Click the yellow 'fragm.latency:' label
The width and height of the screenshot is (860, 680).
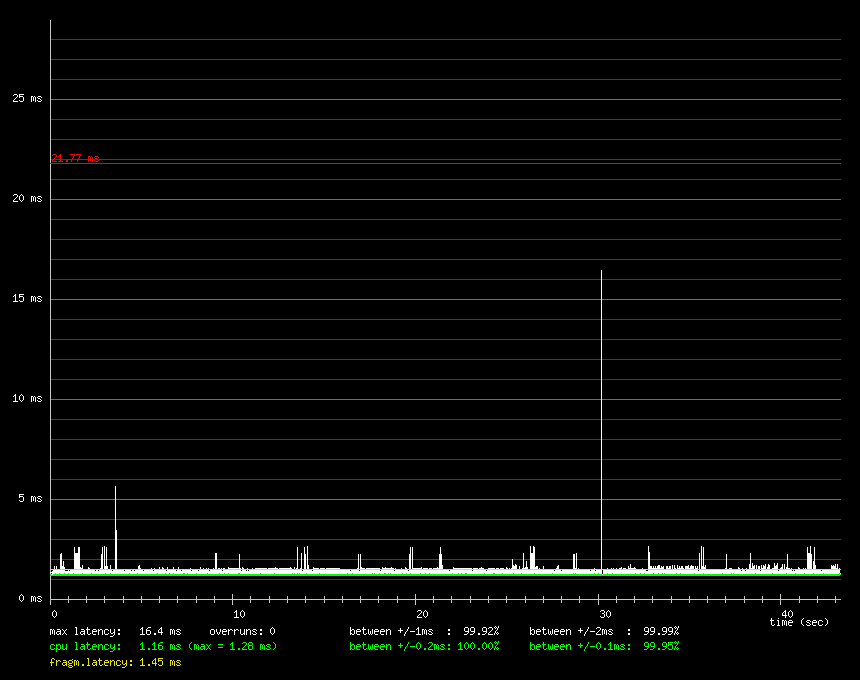(92, 662)
